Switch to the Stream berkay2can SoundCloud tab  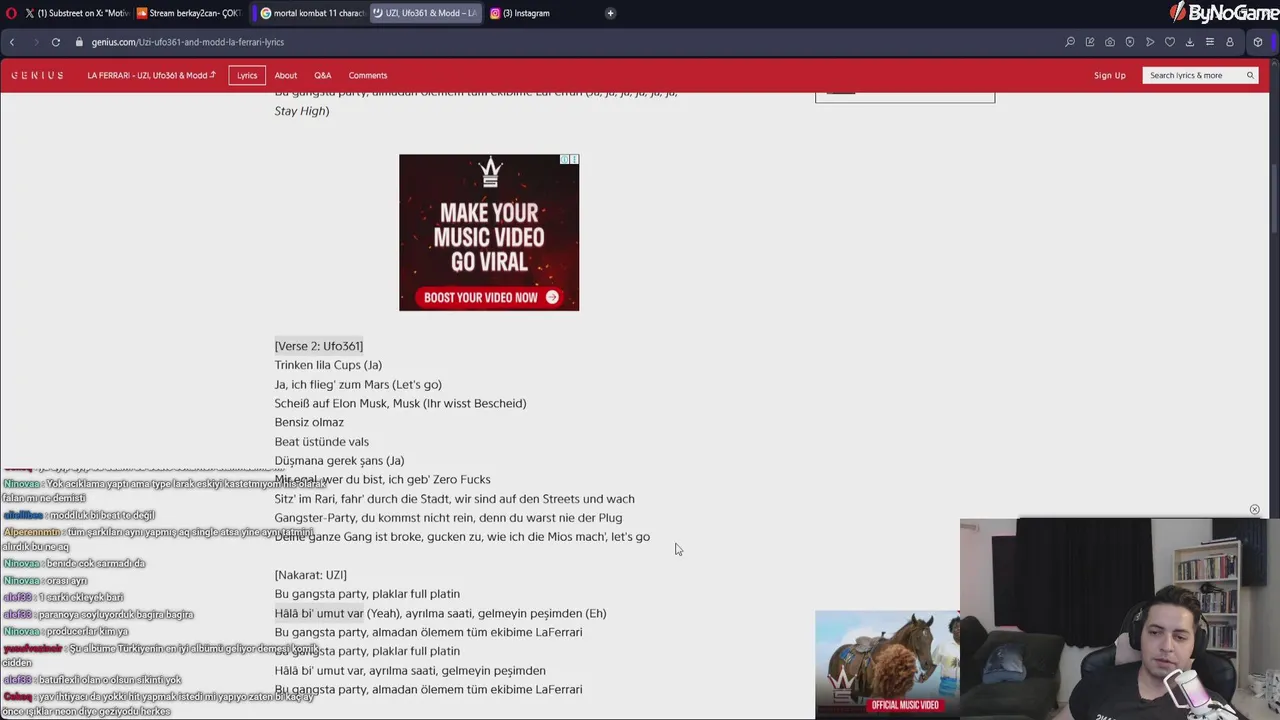189,13
